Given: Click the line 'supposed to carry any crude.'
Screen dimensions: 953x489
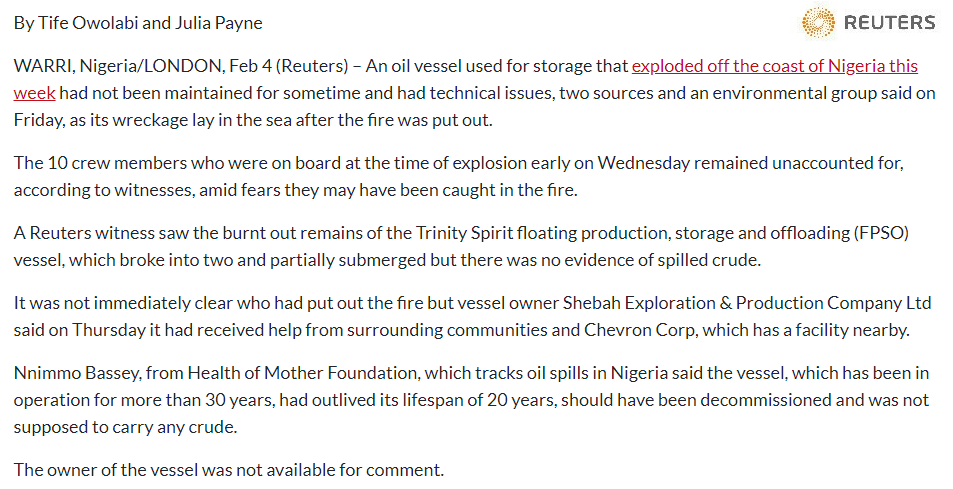Looking at the screenshot, I should 125,427.
